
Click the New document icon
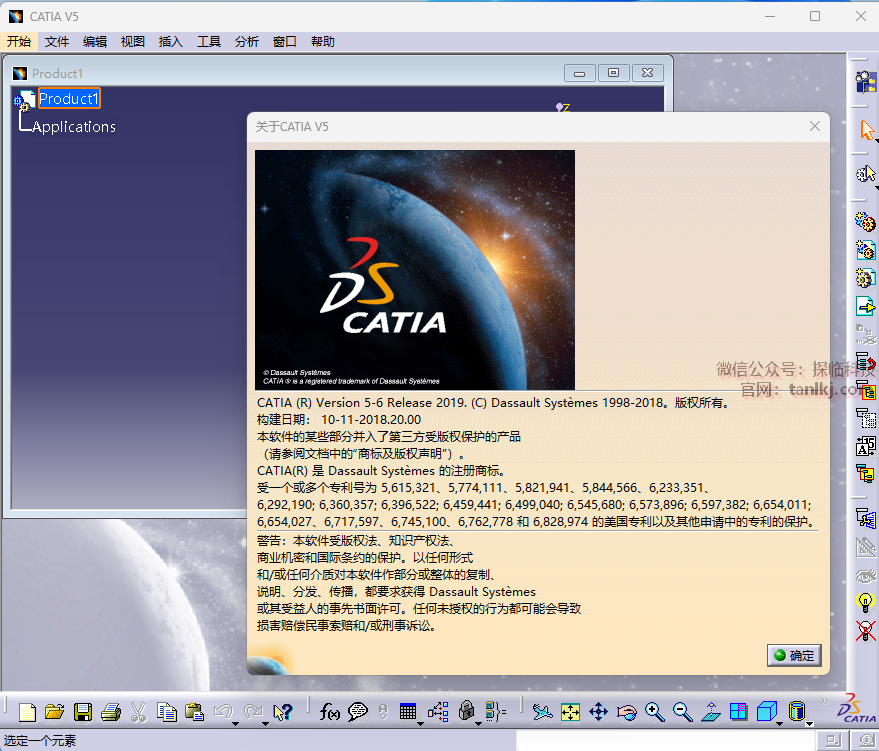coord(28,712)
